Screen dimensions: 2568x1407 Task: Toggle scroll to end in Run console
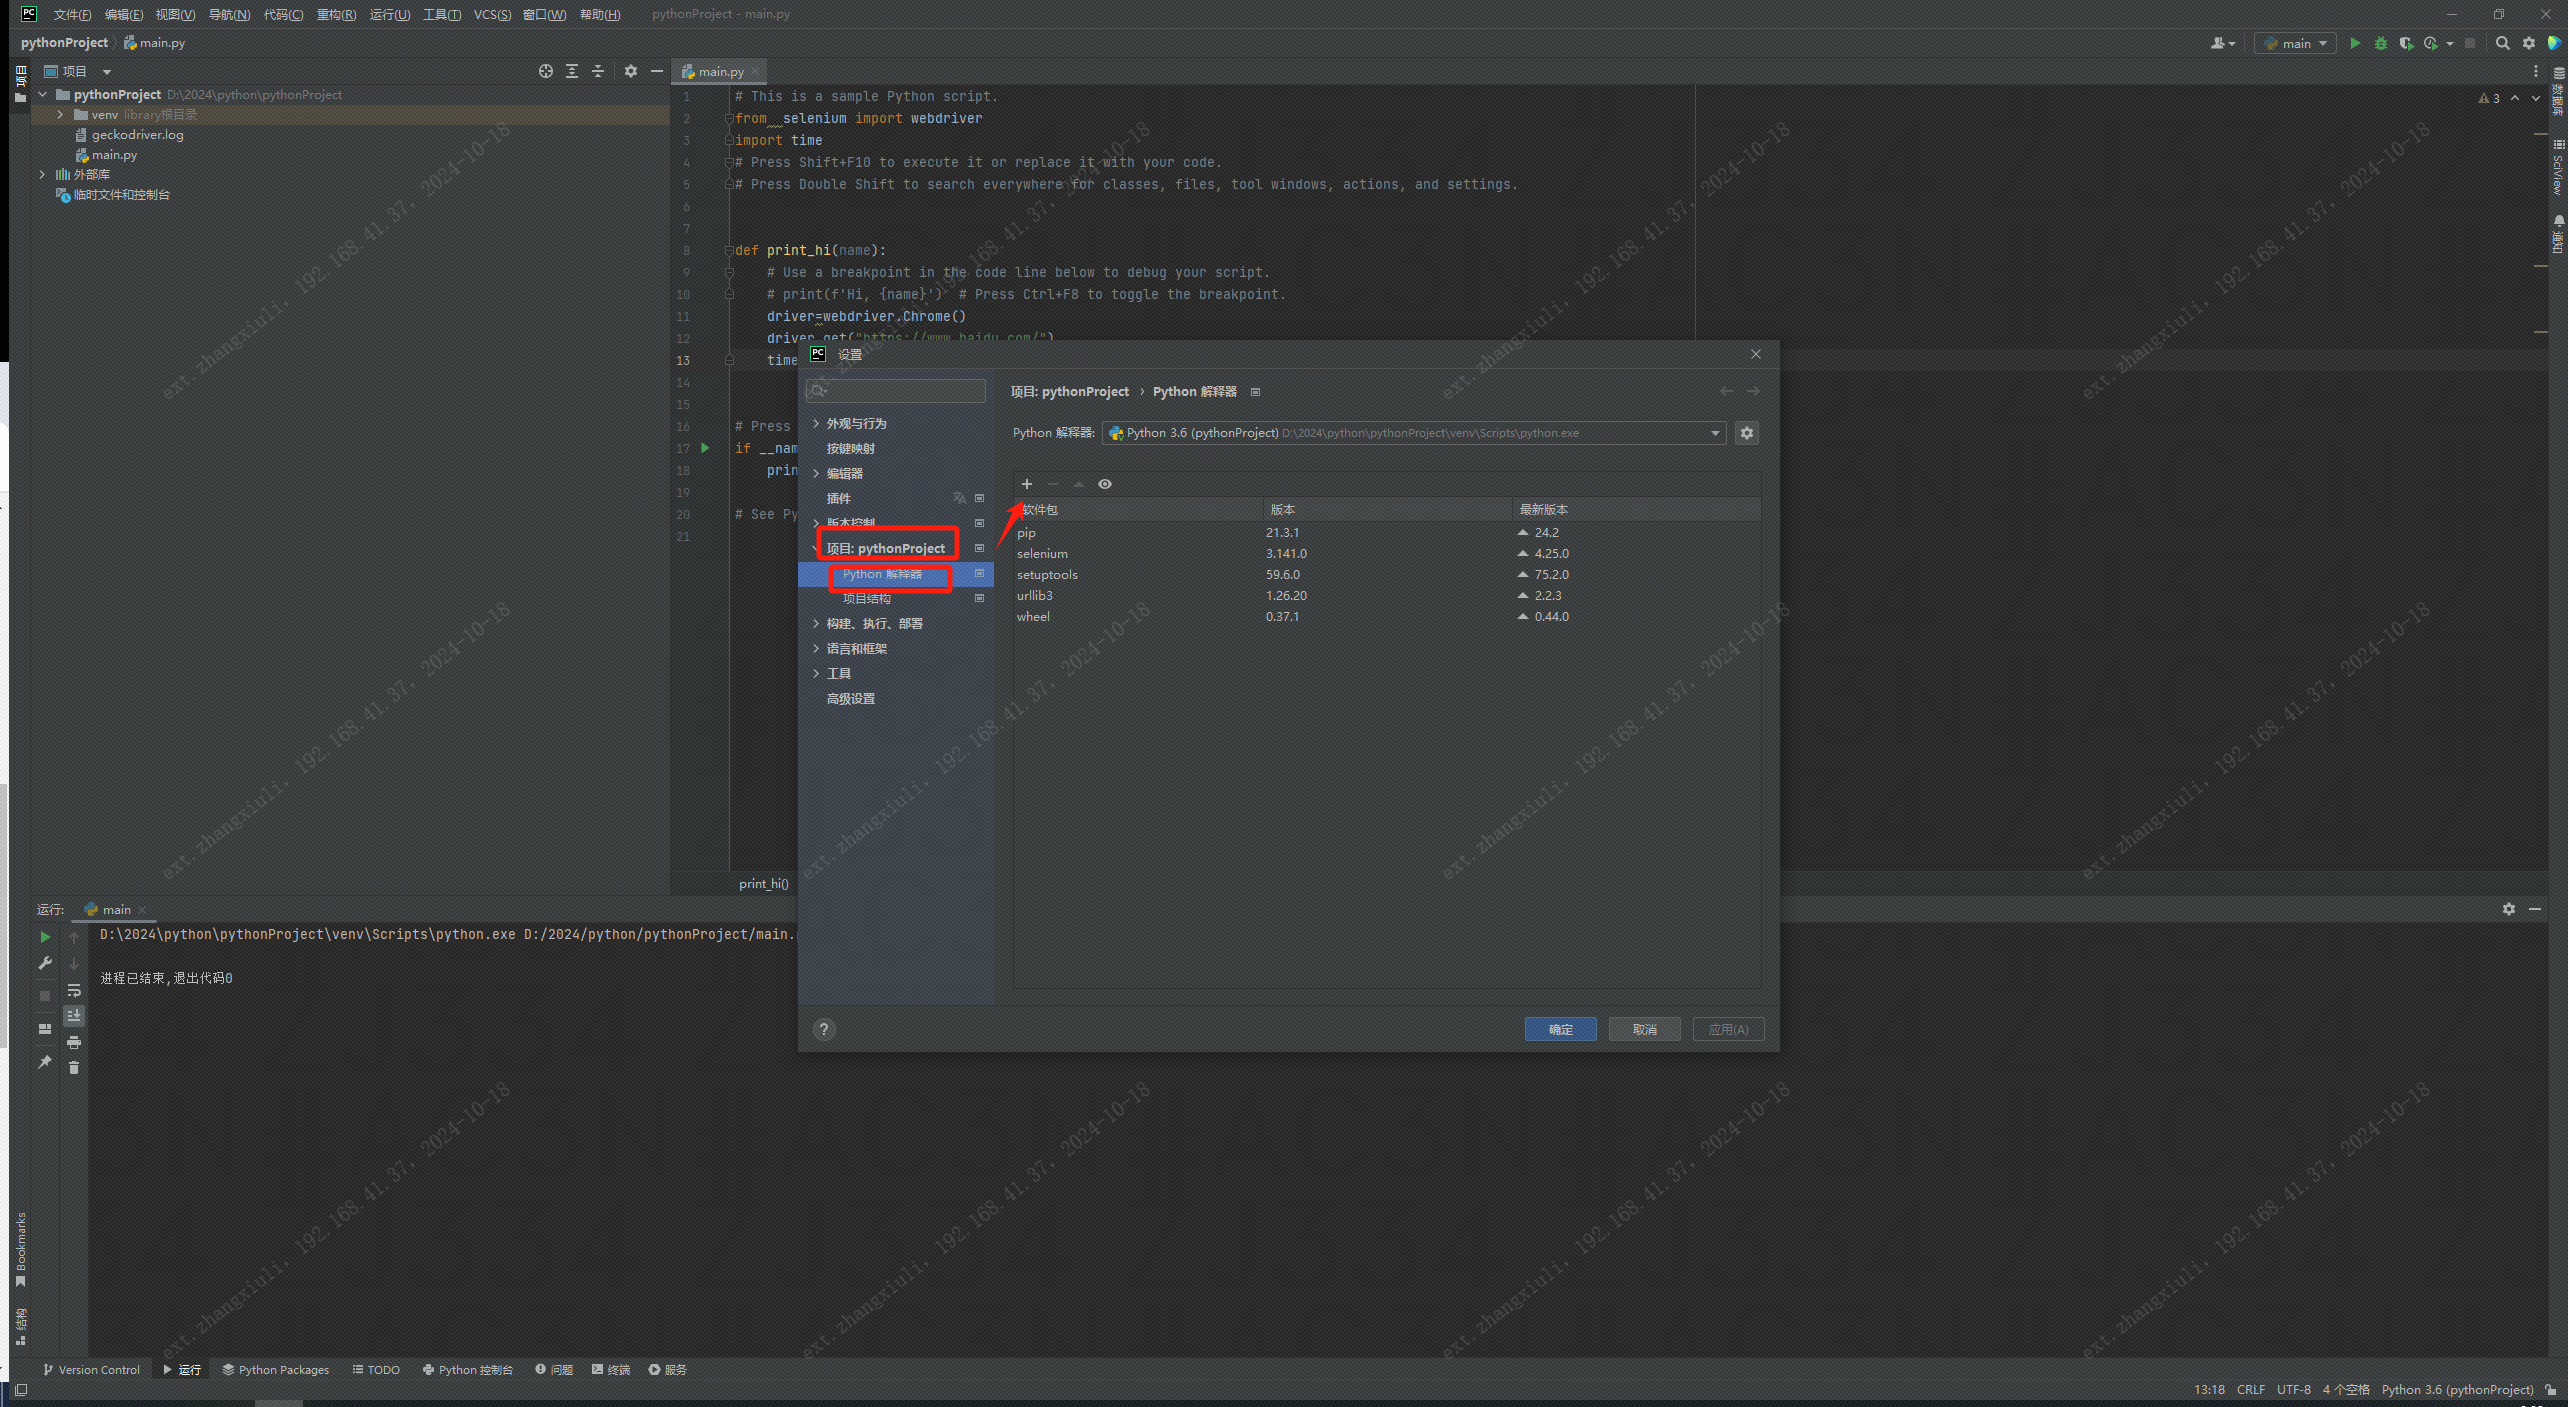coord(74,1015)
